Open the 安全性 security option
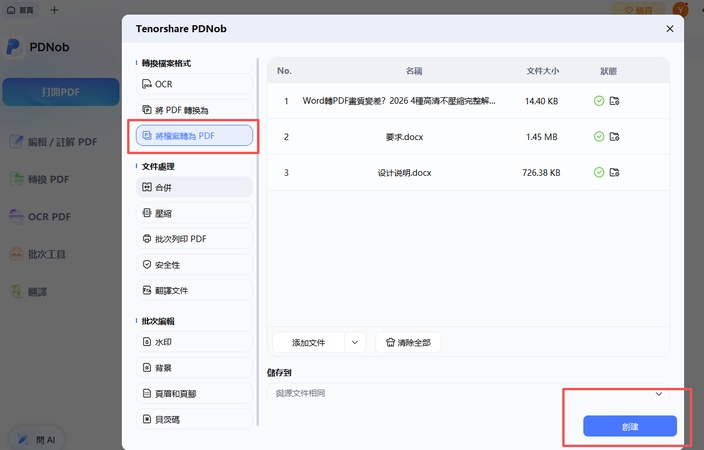Screen dimensions: 704x450 click(194, 265)
